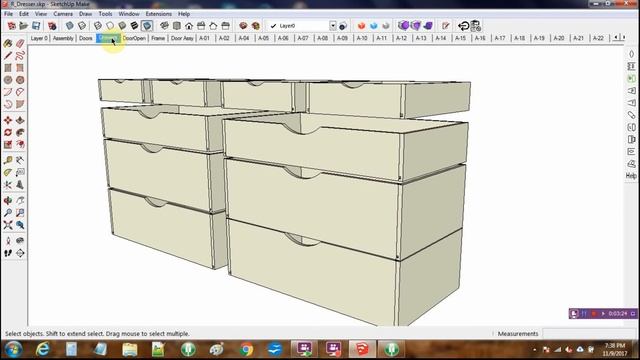Choose the Offset tool

pos(20,144)
